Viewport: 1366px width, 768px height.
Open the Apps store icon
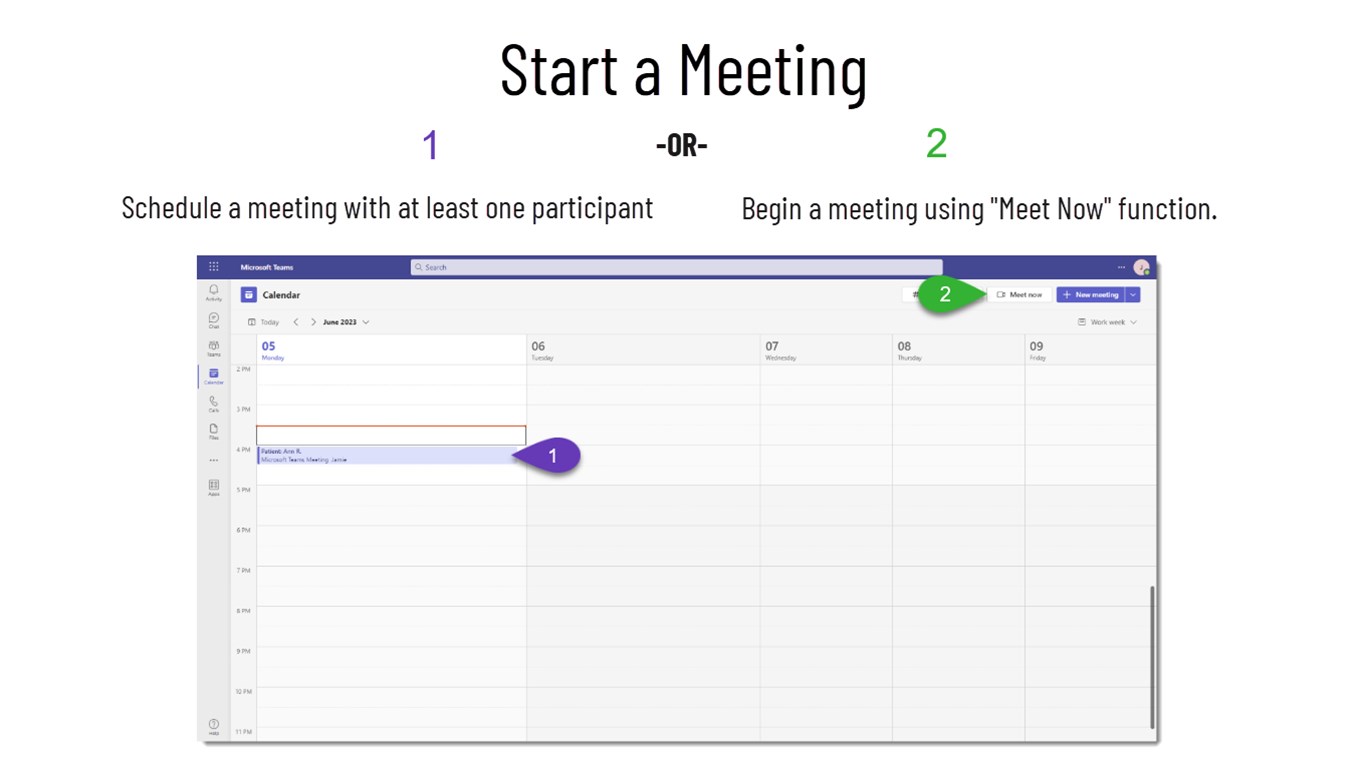pyautogui.click(x=213, y=487)
